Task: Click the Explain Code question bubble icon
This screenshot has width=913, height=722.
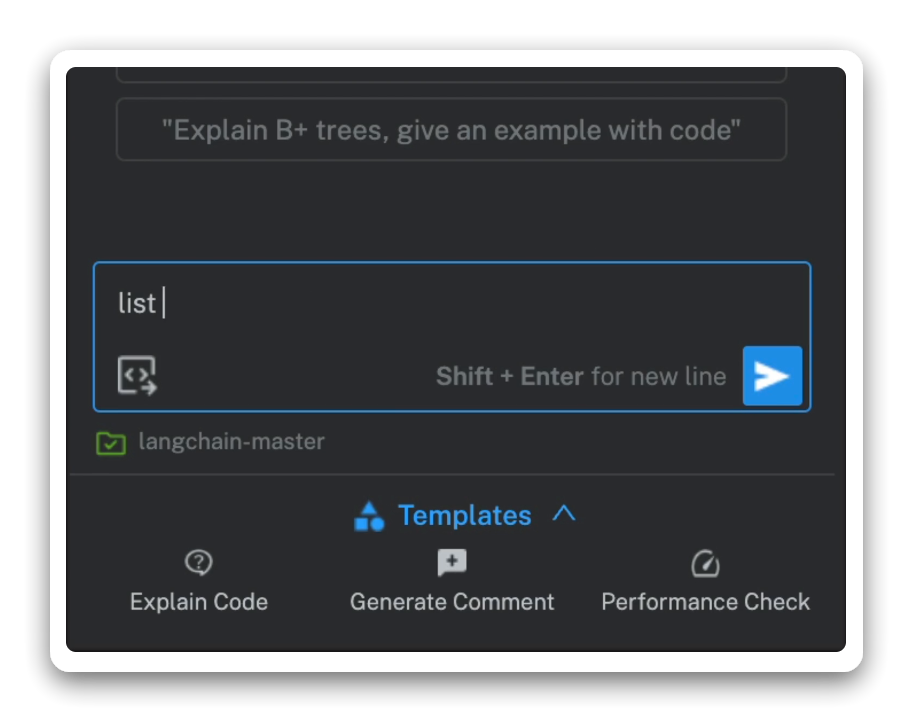Action: 199,564
